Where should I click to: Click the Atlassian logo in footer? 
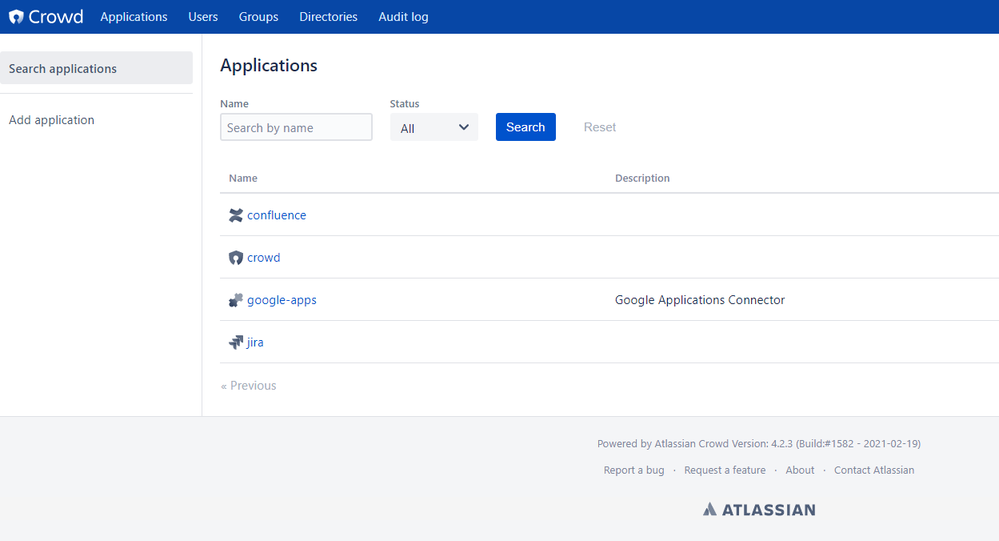[x=759, y=509]
